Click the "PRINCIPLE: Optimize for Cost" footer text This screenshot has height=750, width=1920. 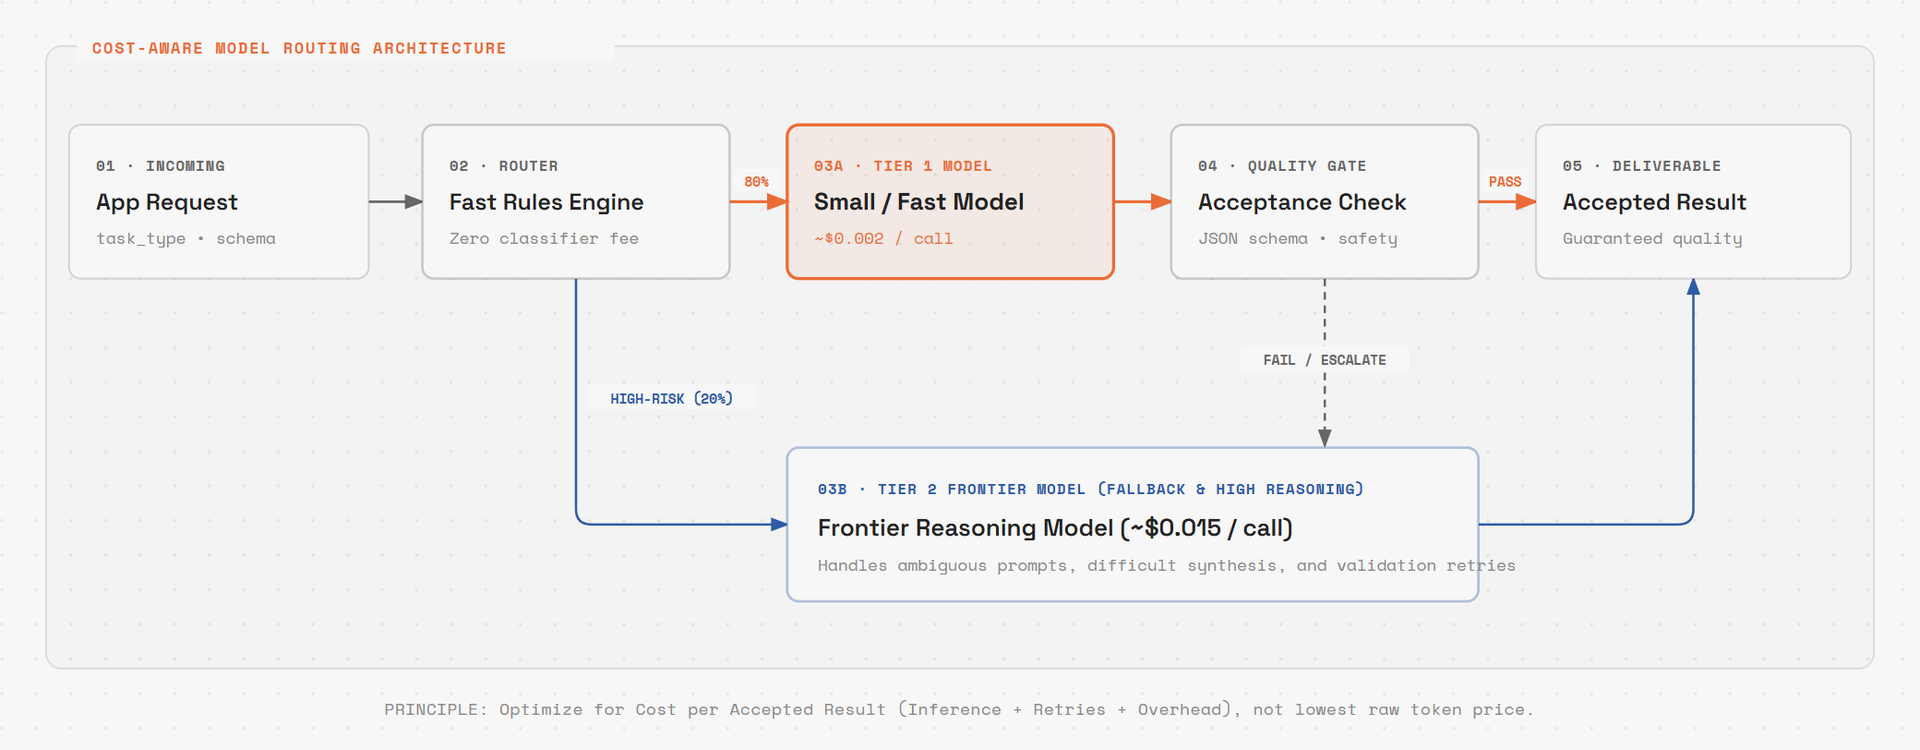tap(959, 710)
